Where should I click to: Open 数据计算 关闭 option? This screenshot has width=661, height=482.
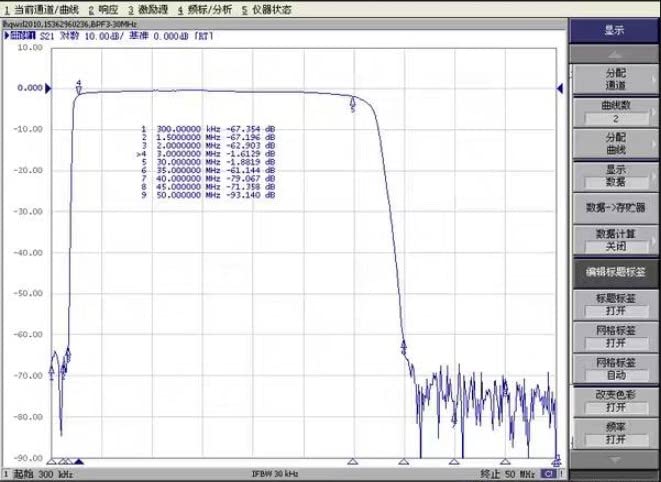point(615,240)
